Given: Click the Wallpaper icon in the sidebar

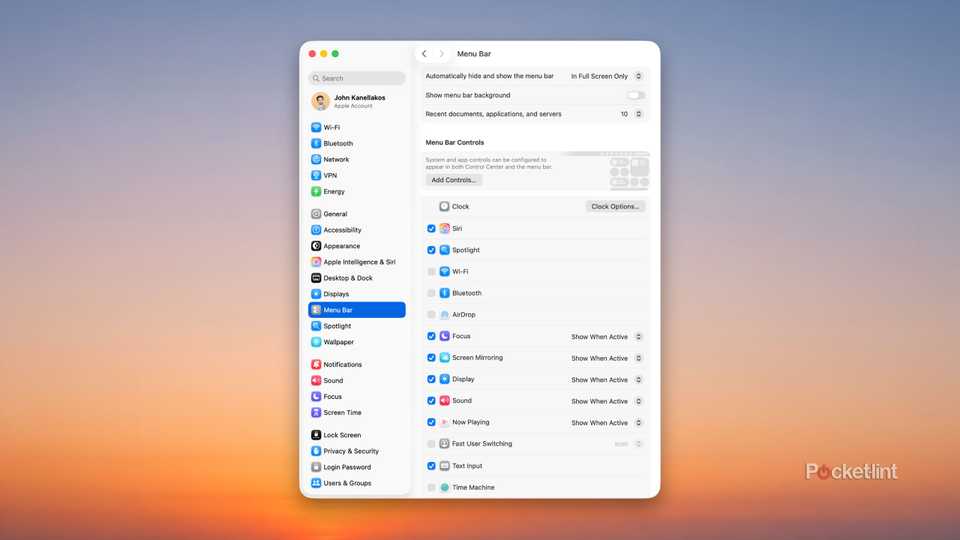Looking at the screenshot, I should point(316,342).
